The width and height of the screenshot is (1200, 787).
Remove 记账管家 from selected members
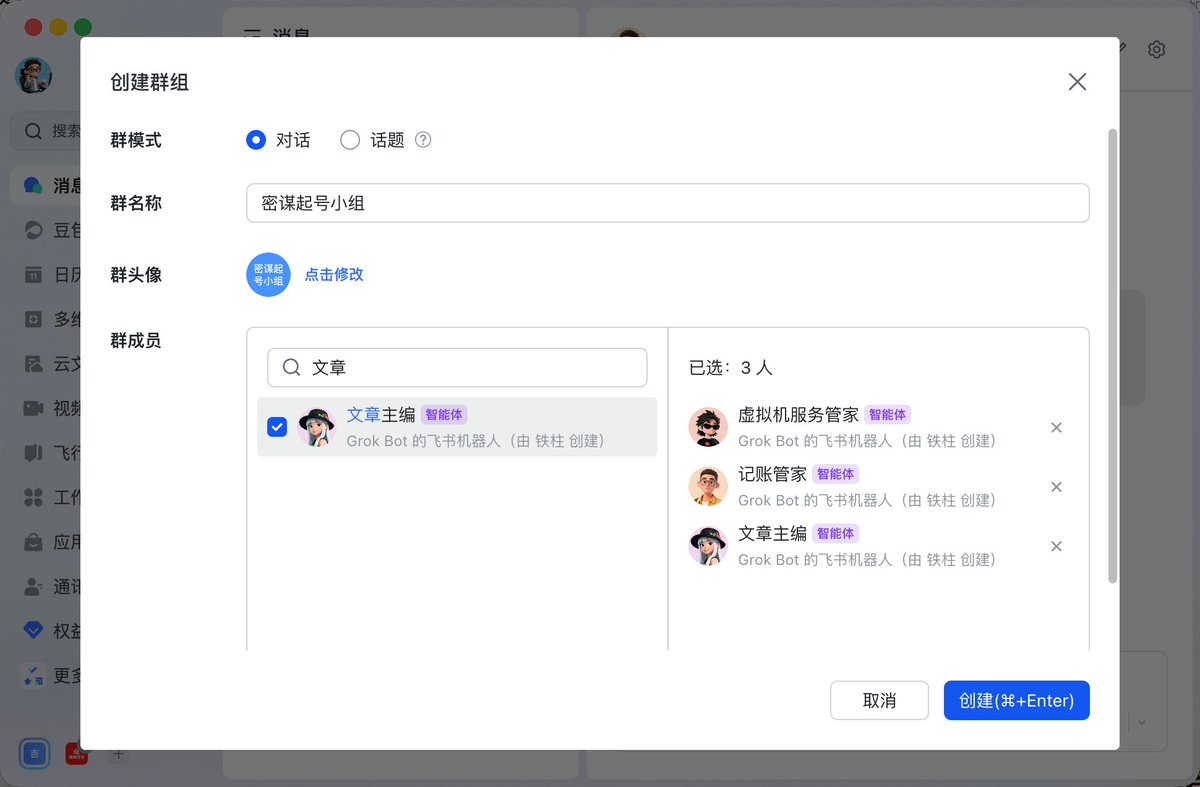[1056, 487]
